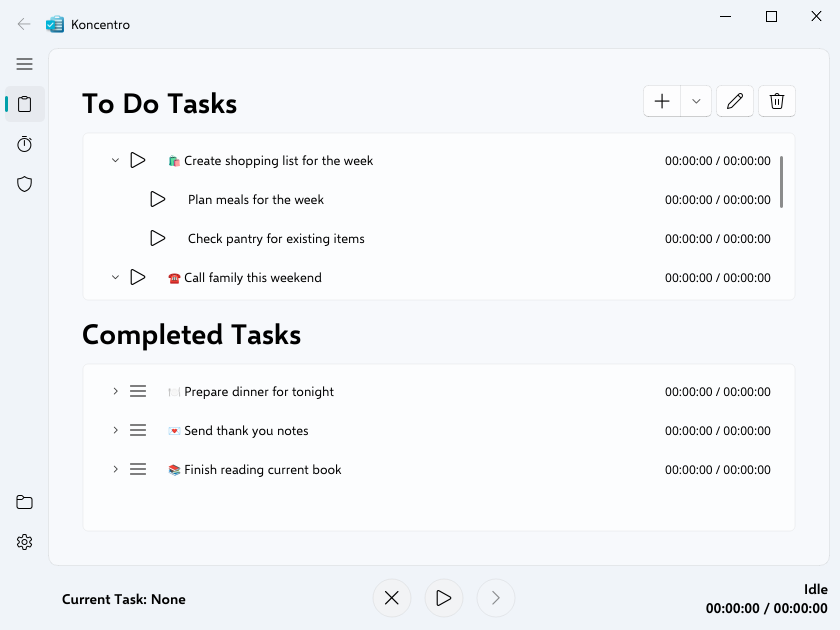Click the bottom stop (X) timer button

[392, 598]
